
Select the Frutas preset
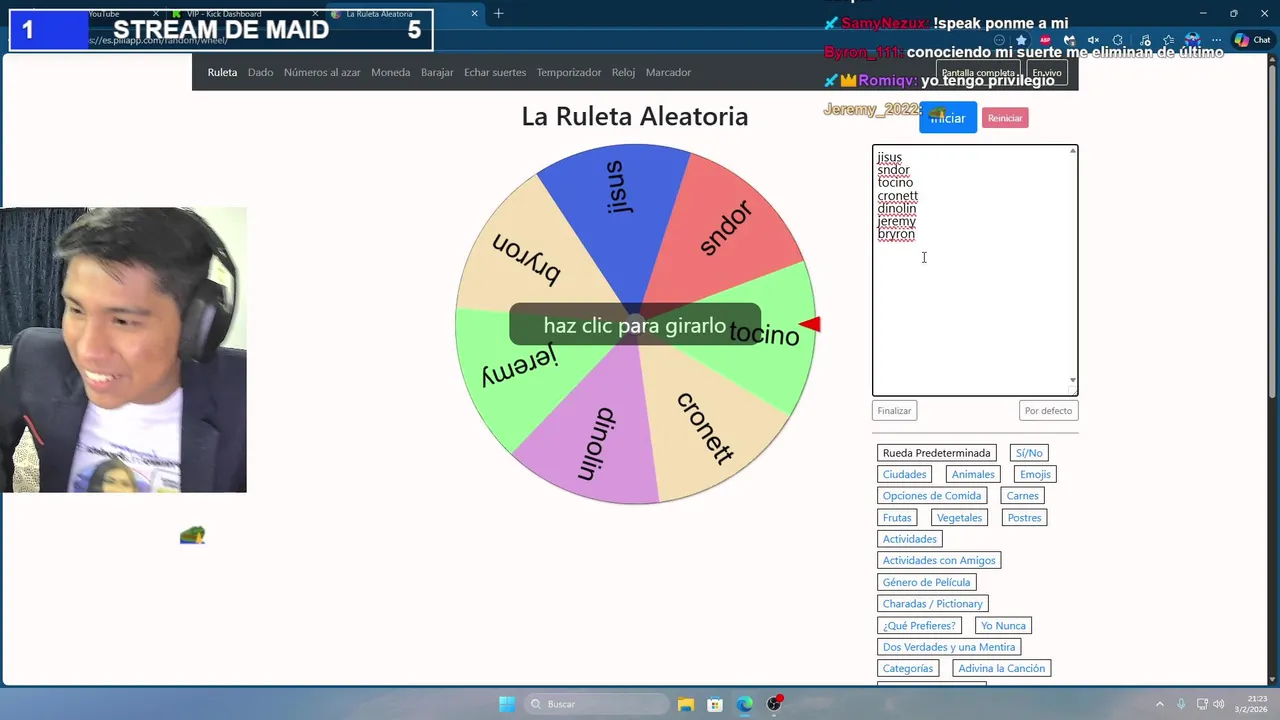tap(897, 518)
